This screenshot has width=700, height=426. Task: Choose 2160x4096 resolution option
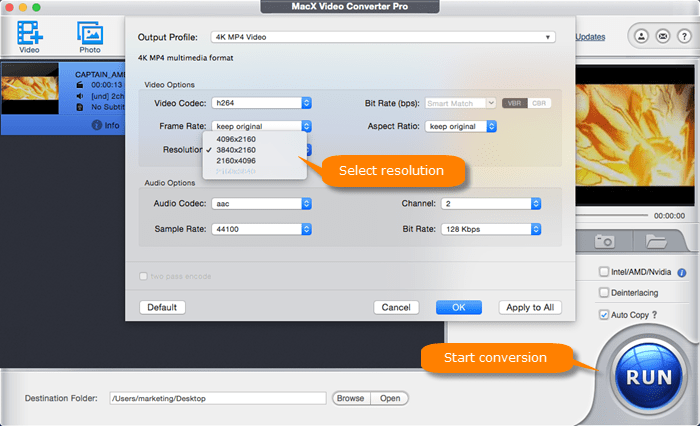pyautogui.click(x=254, y=160)
